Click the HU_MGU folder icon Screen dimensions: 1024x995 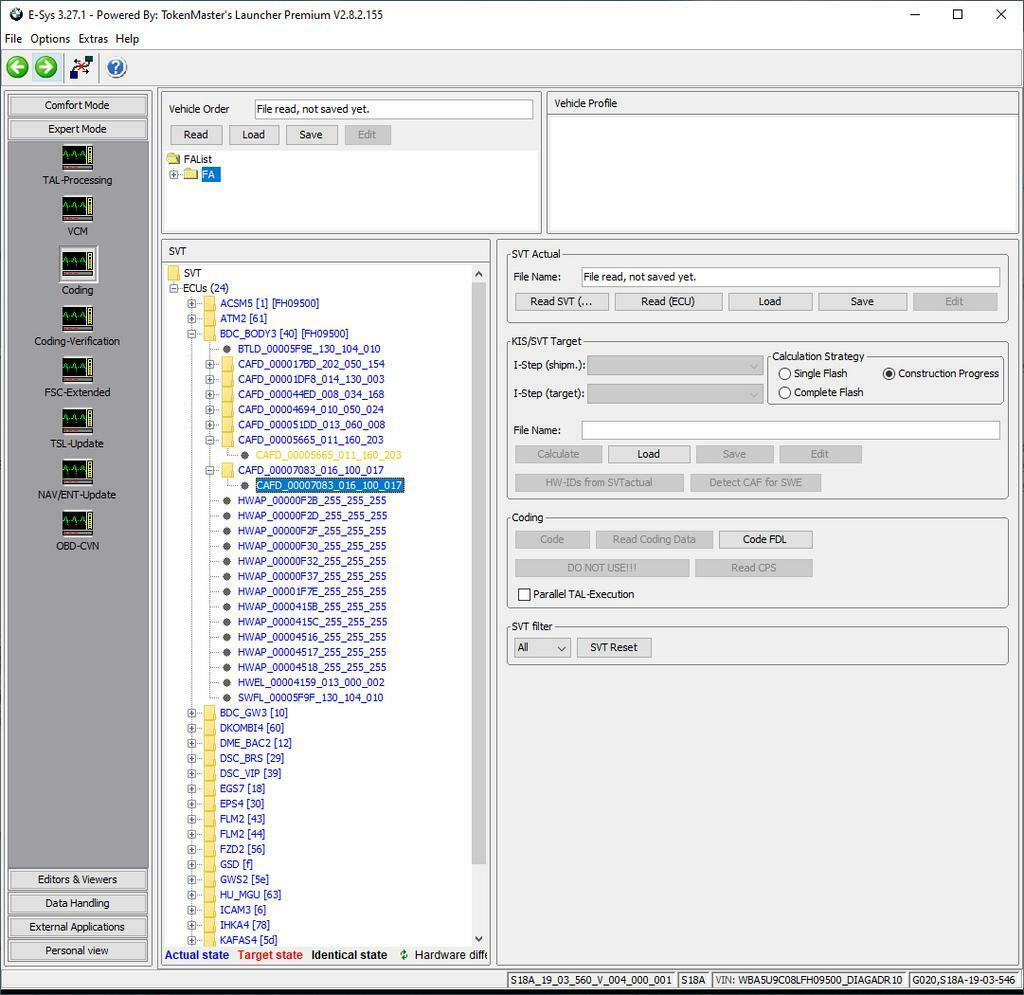tap(210, 894)
